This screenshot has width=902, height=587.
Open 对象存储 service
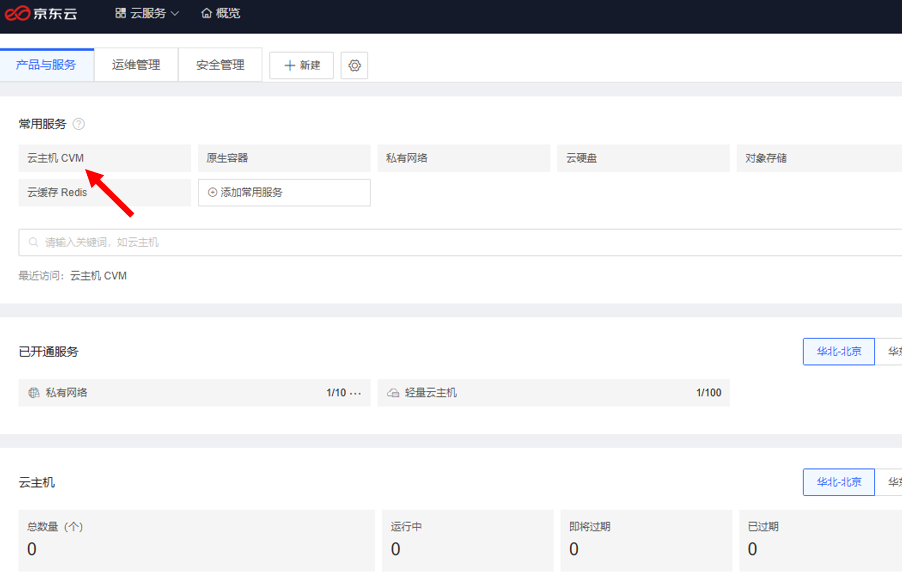pos(819,158)
